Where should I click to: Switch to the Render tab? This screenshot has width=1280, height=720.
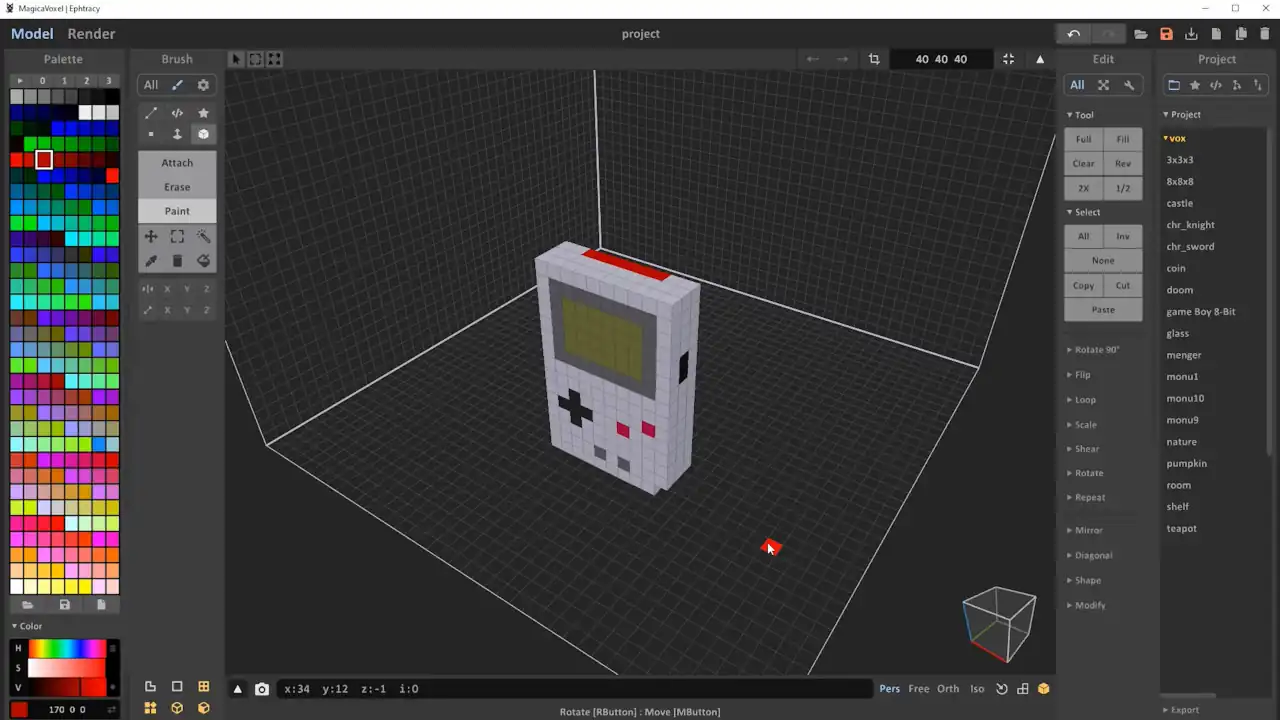point(92,34)
